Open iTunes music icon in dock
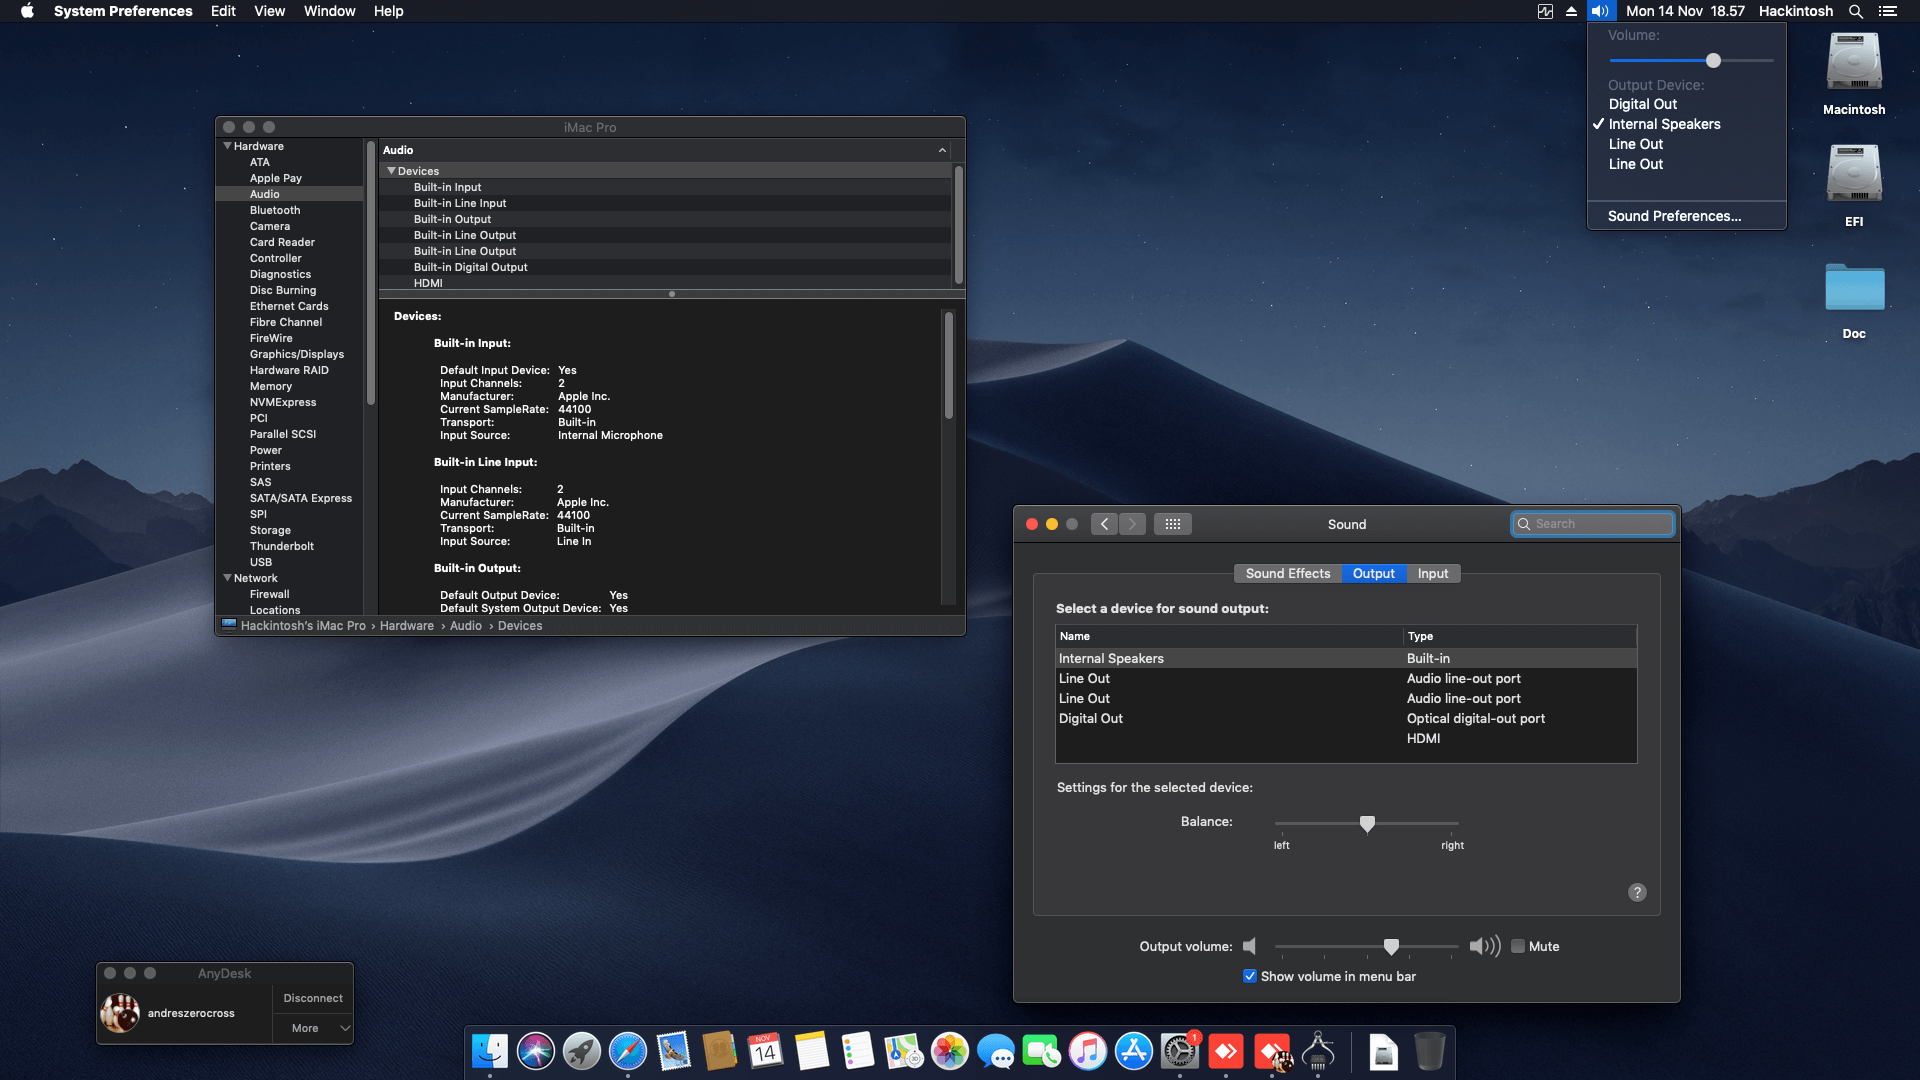This screenshot has width=1920, height=1080. click(x=1088, y=1052)
